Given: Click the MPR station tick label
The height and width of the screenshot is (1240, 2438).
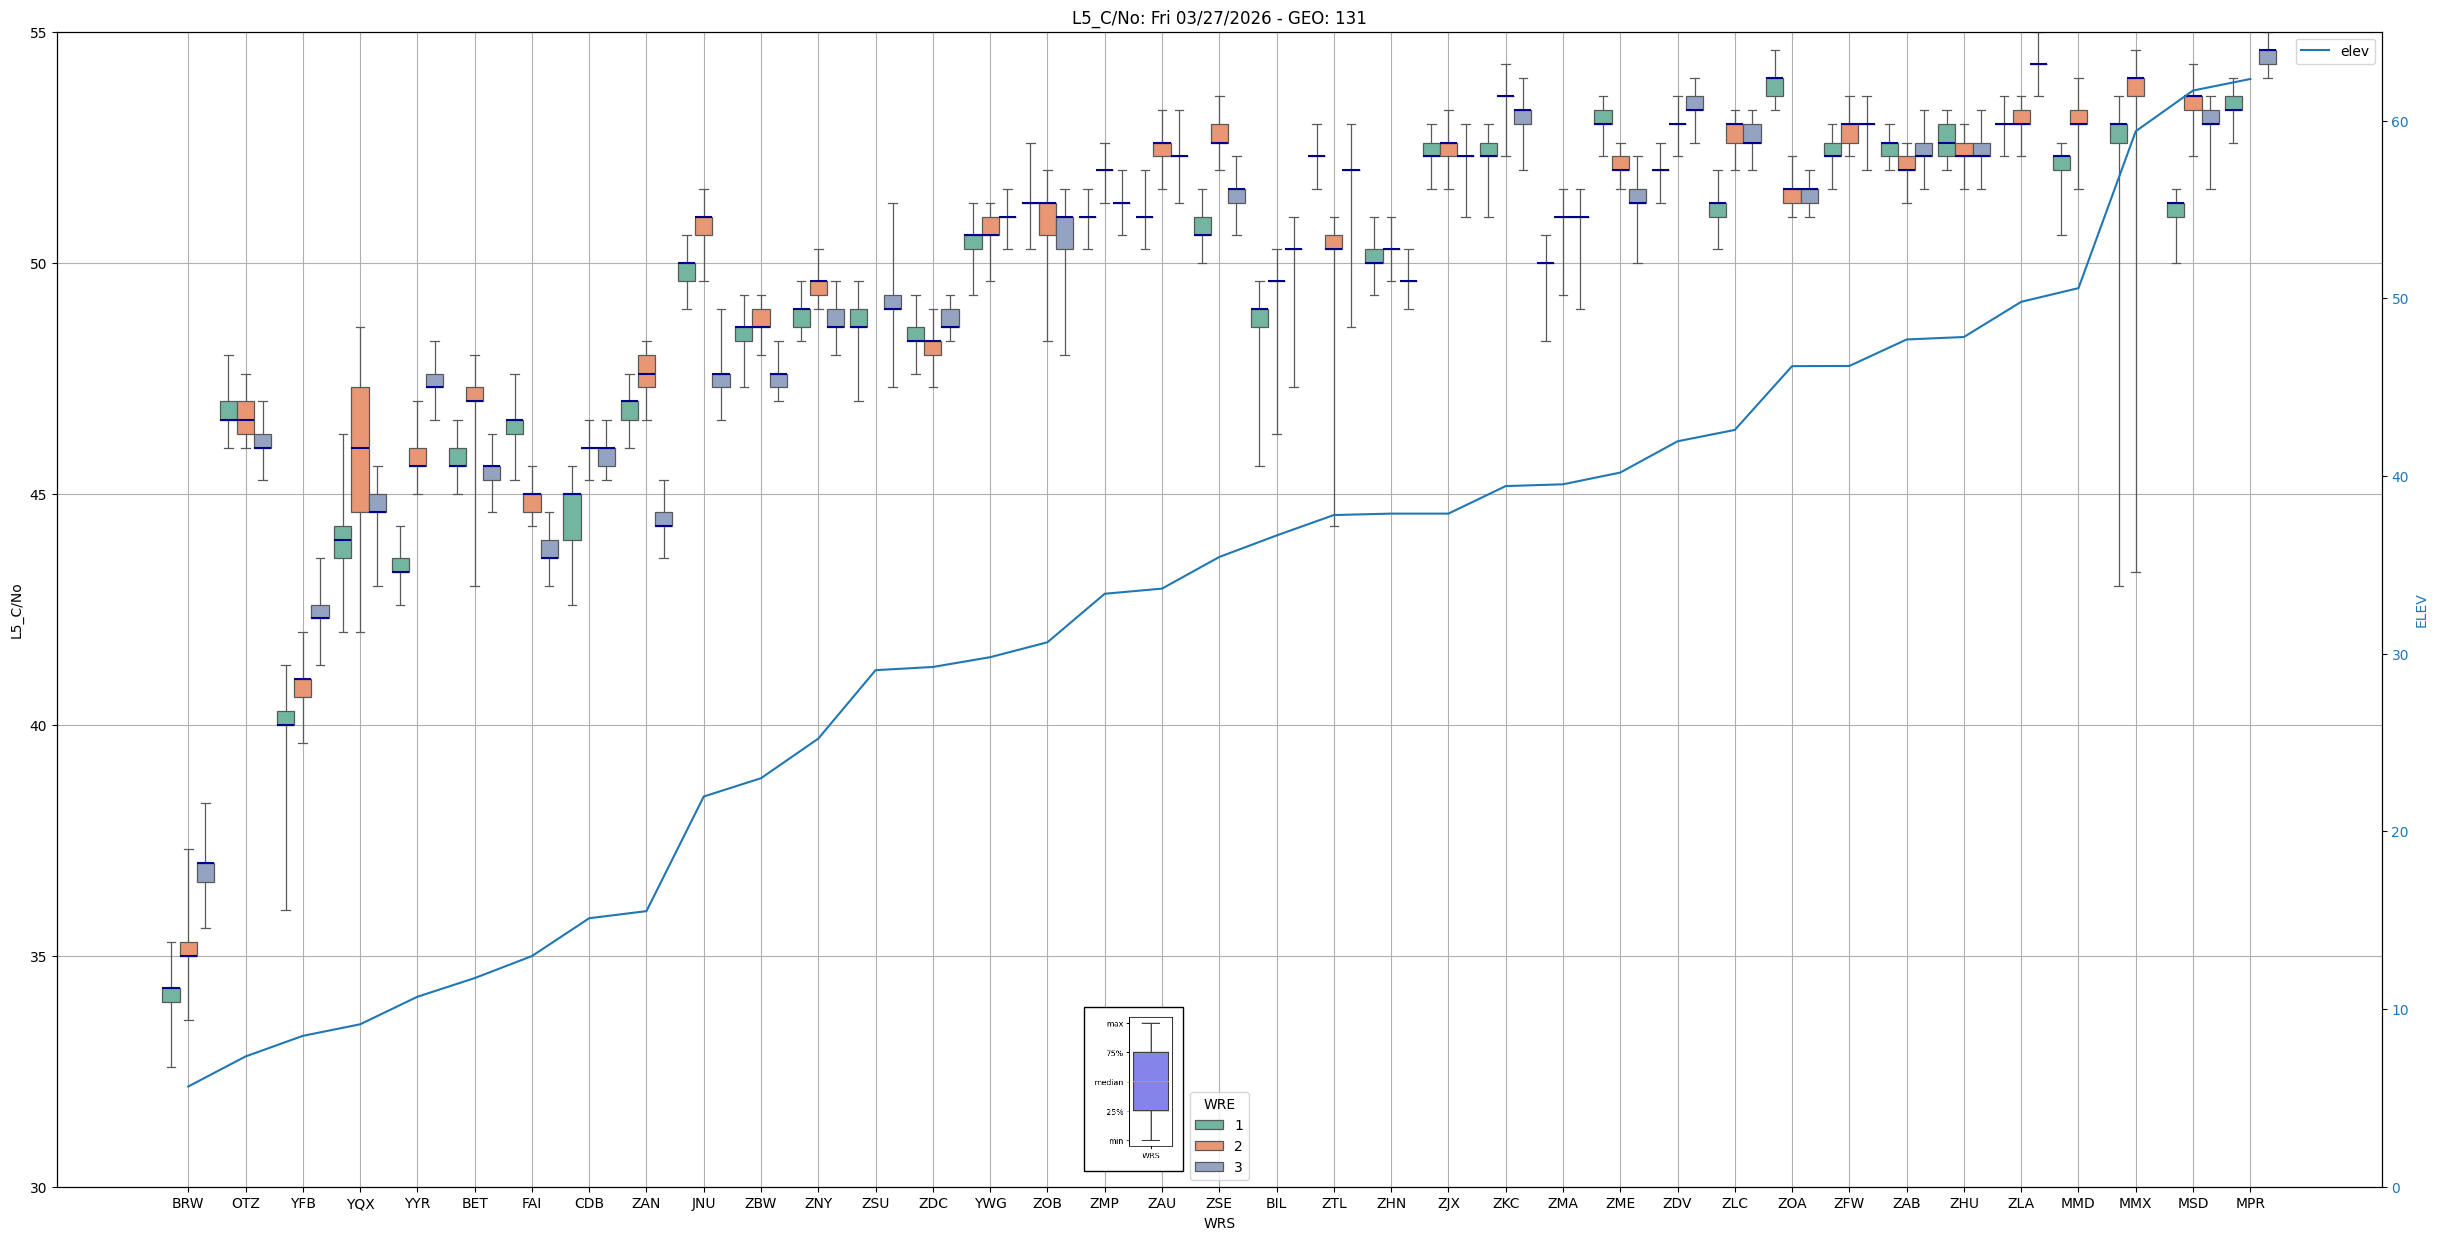Looking at the screenshot, I should (2250, 1203).
